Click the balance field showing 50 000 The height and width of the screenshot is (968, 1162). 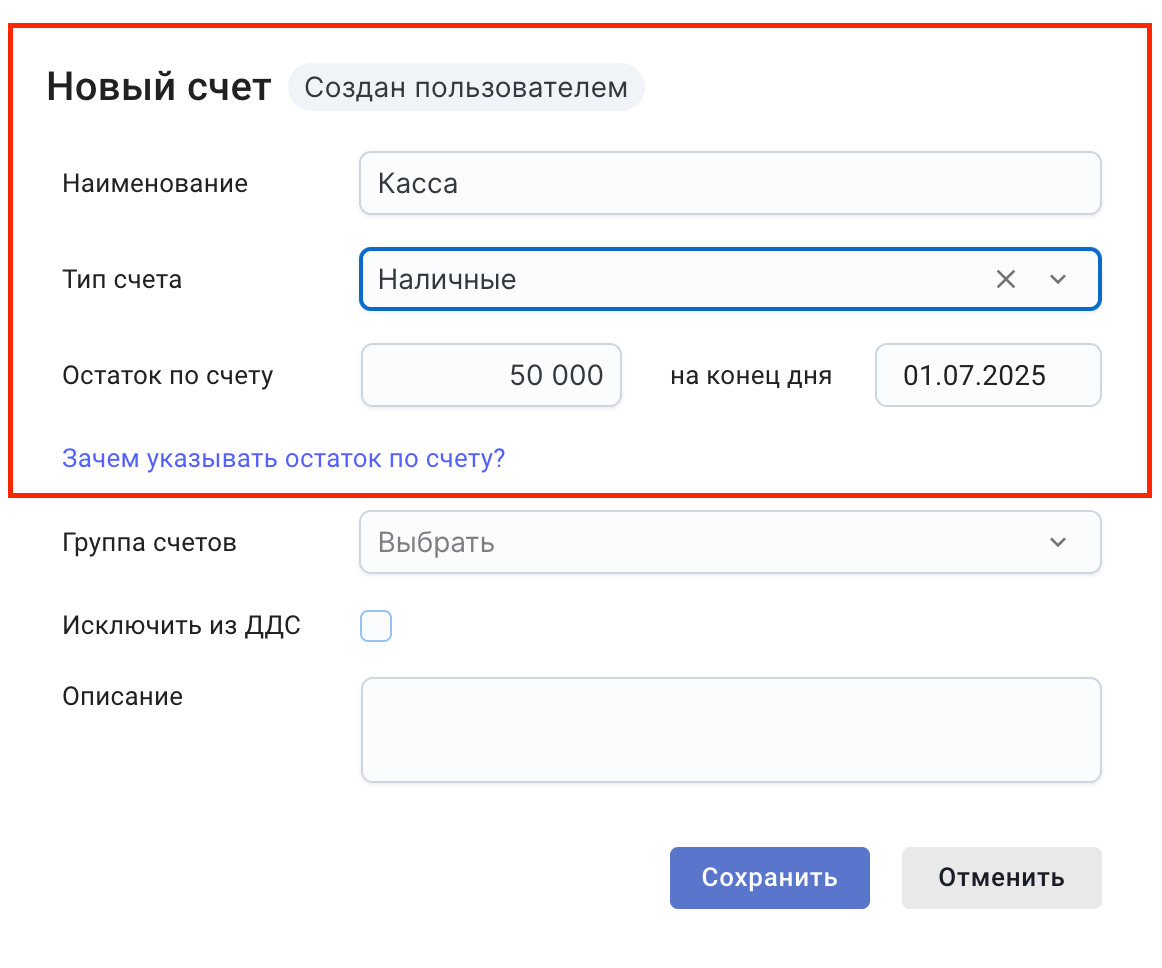(x=492, y=376)
